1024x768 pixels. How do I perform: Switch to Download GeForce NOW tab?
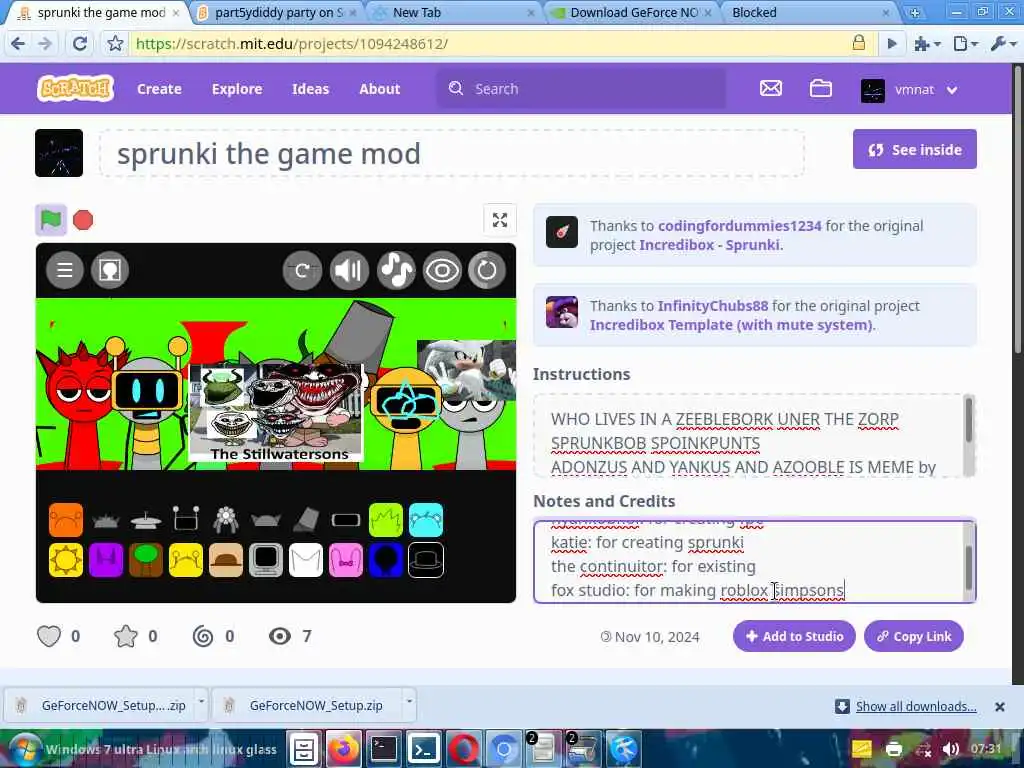(x=631, y=12)
